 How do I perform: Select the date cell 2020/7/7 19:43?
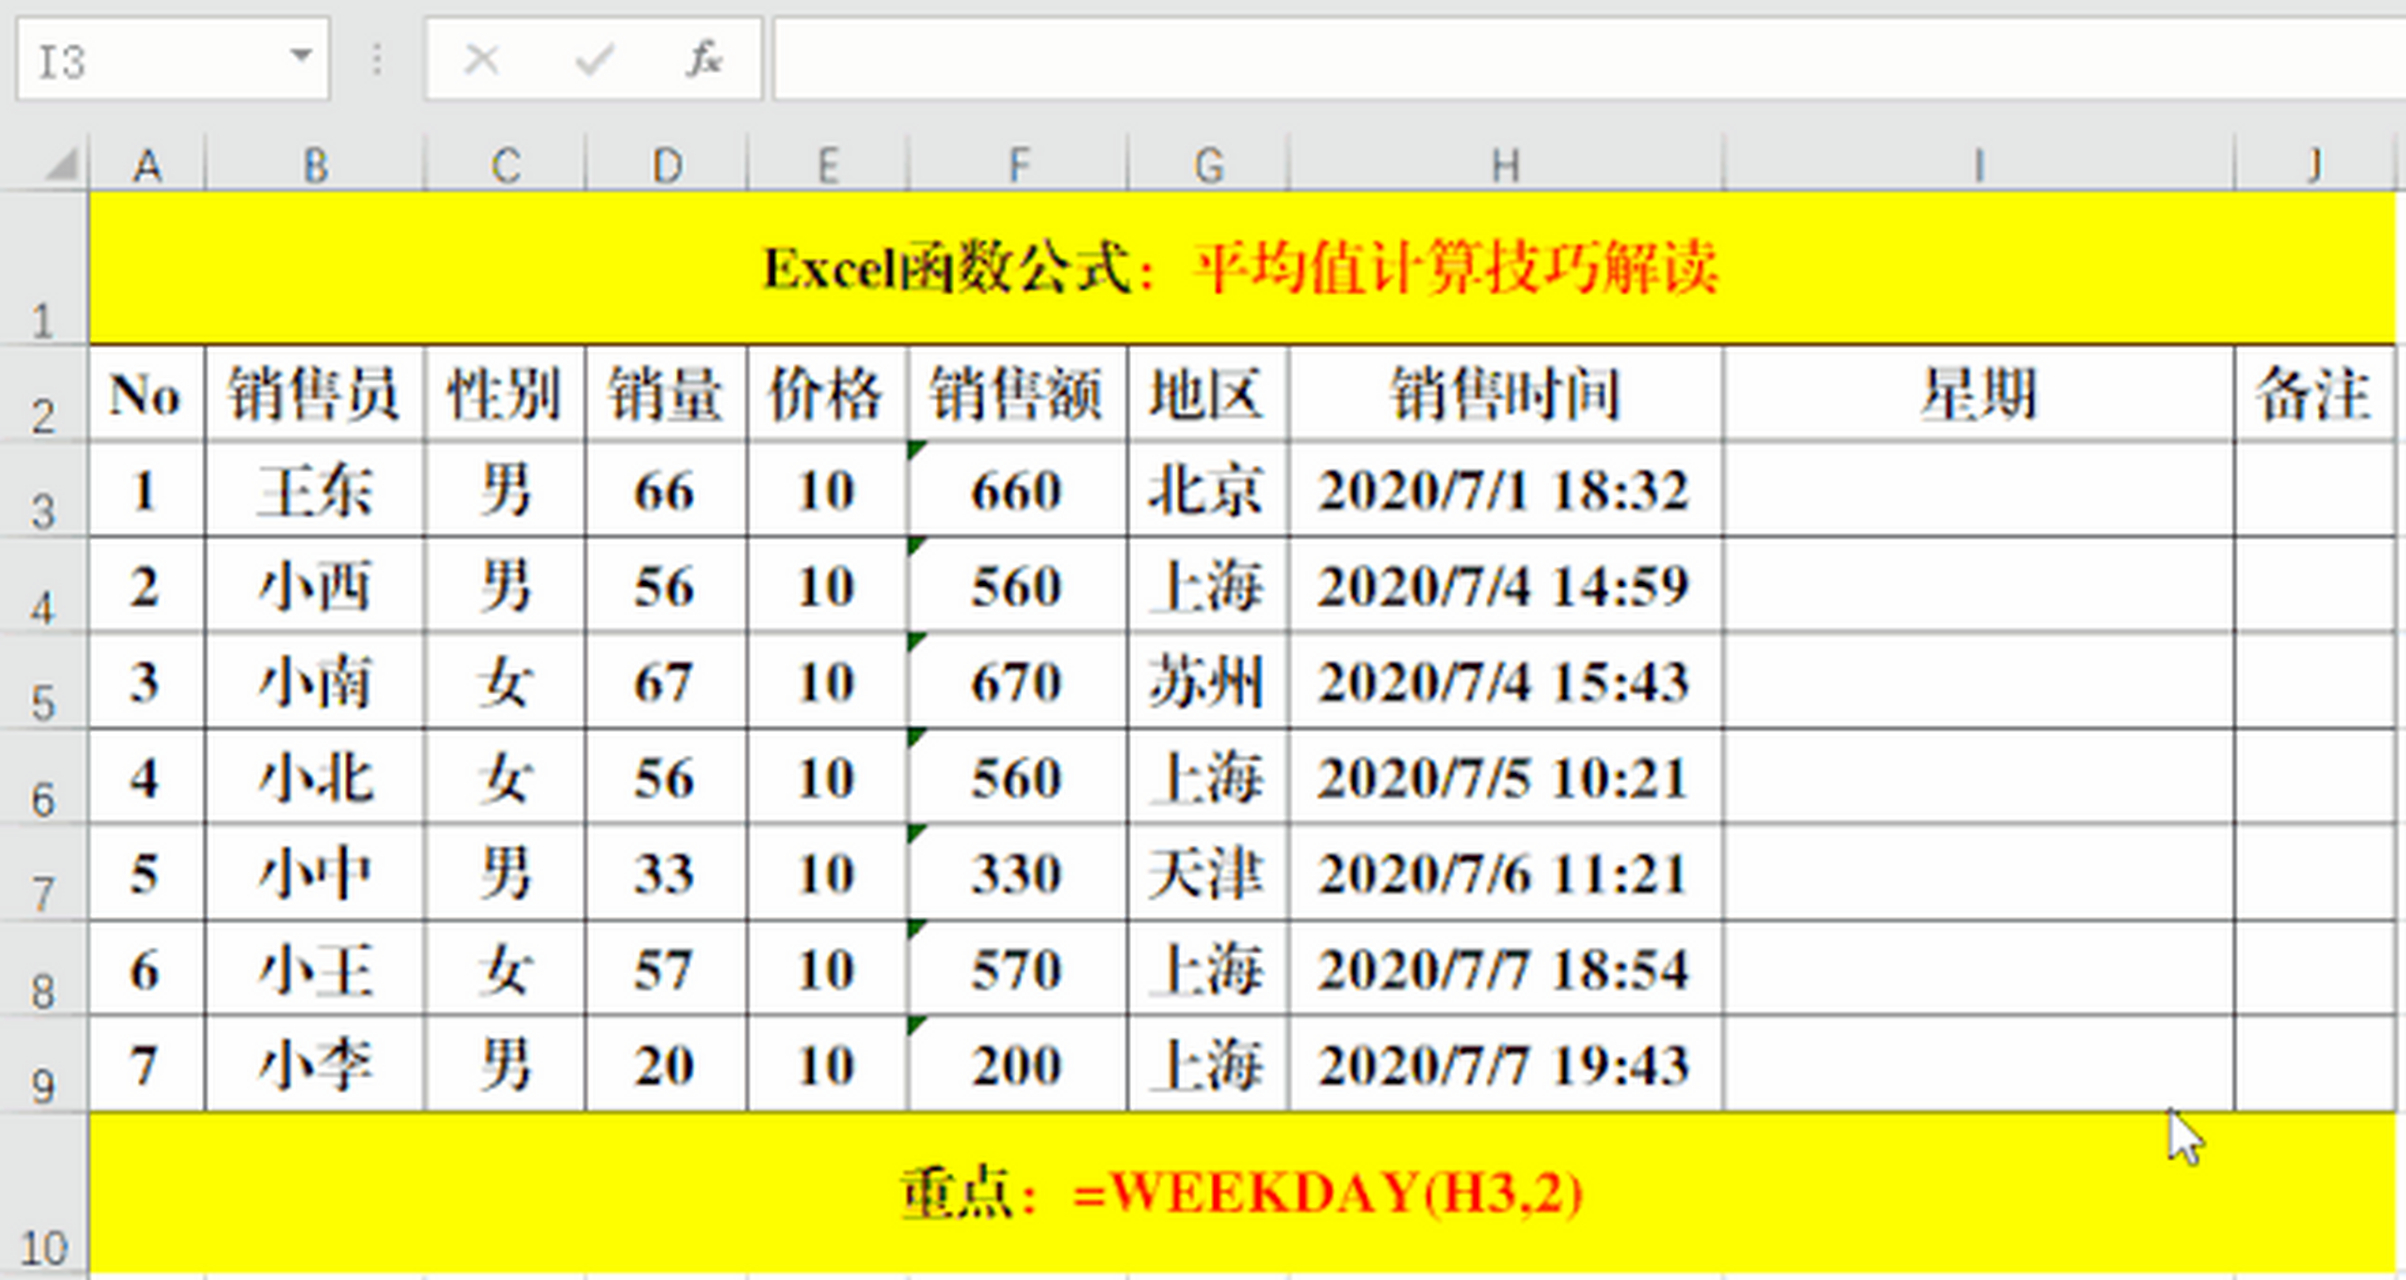point(1506,1065)
